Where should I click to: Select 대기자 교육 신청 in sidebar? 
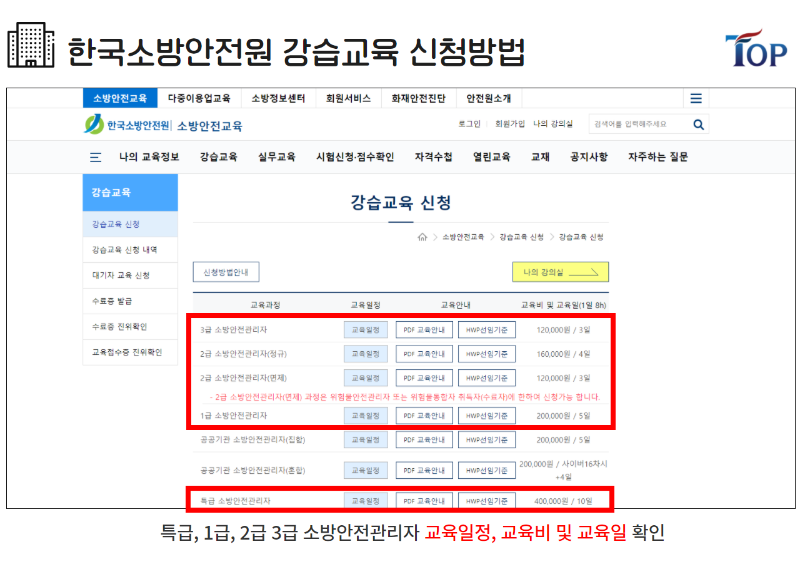[x=130, y=275]
